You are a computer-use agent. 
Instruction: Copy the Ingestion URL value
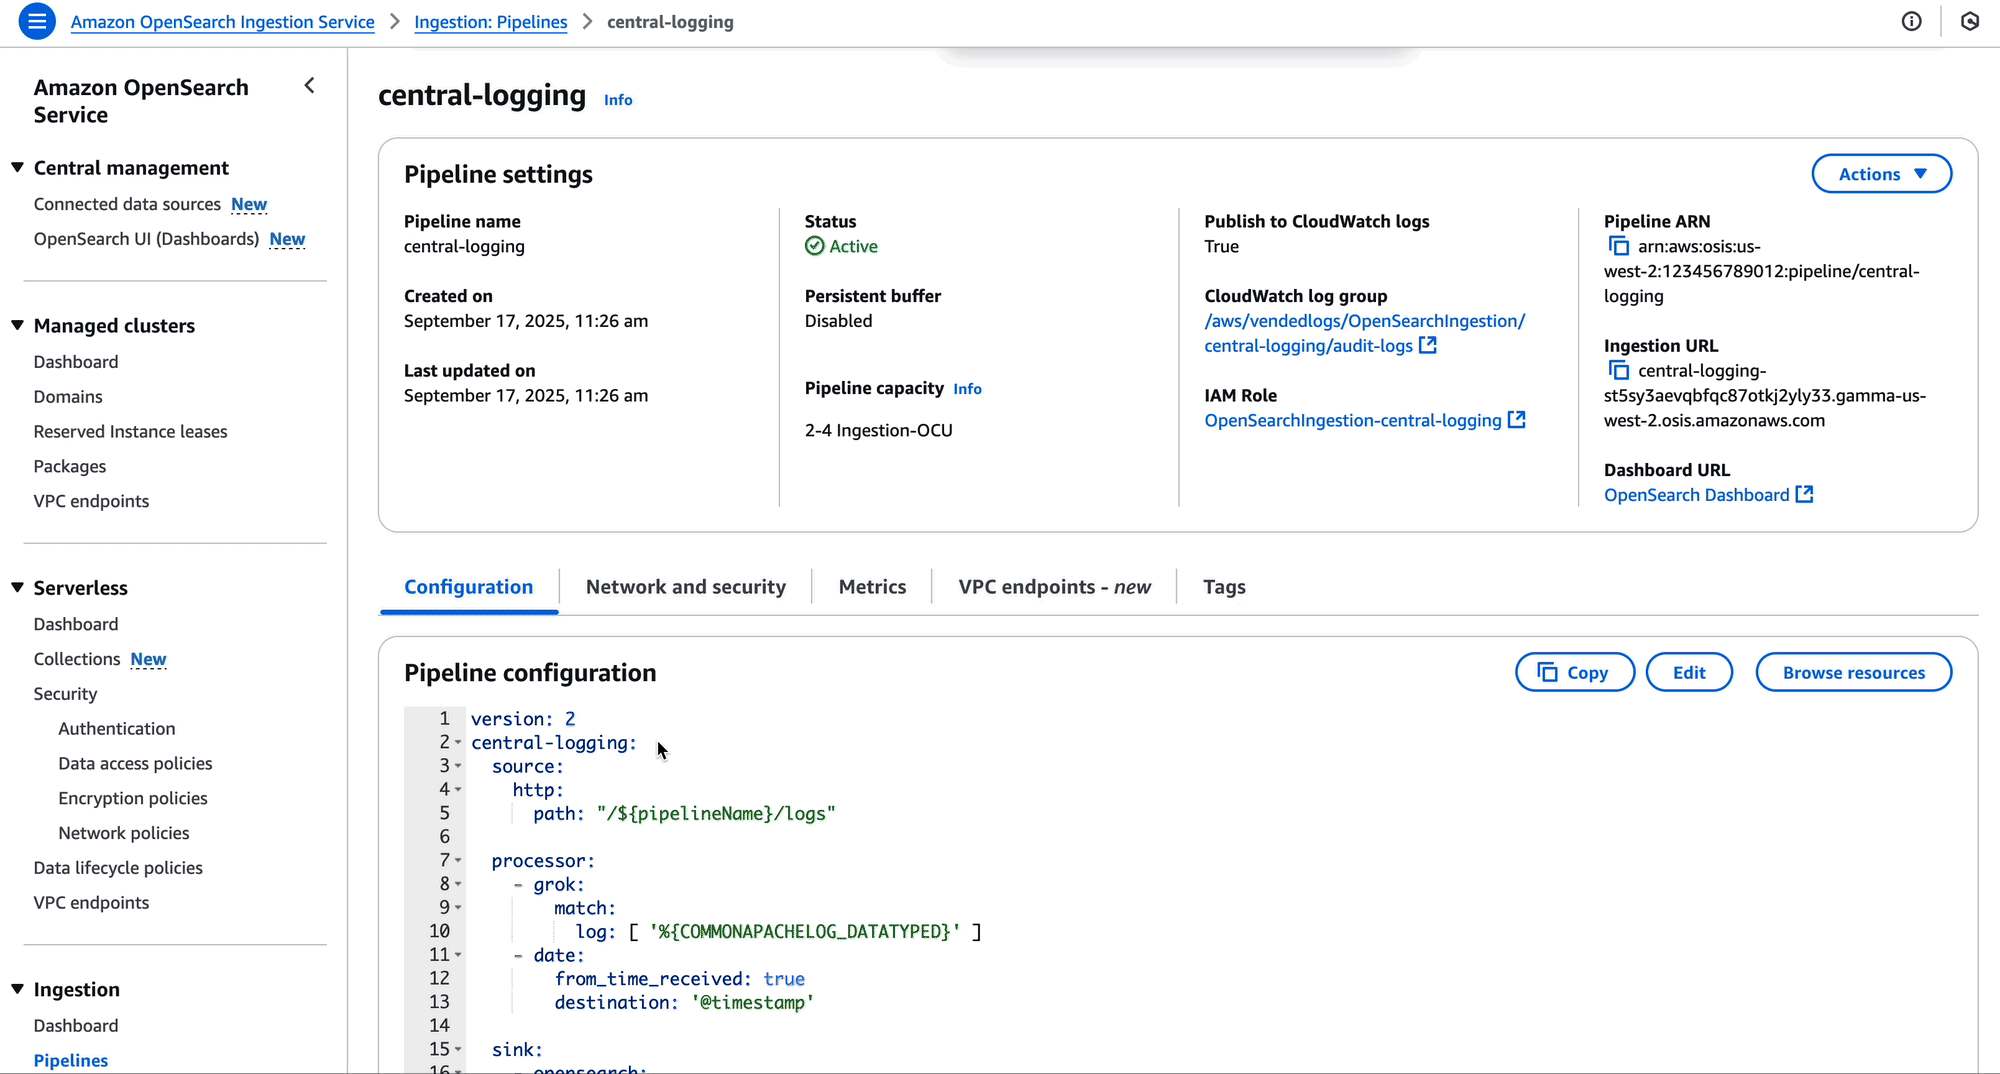(1618, 371)
